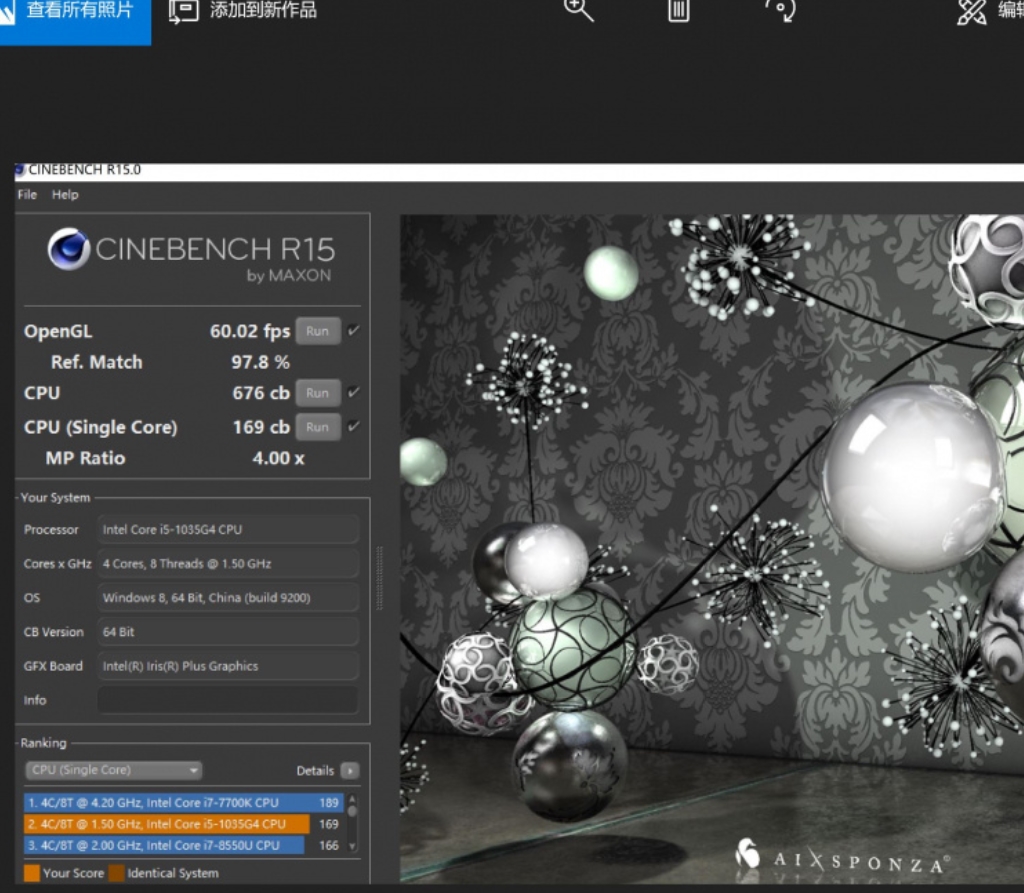Open the File menu in Cinebench
1024x893 pixels.
[x=27, y=195]
